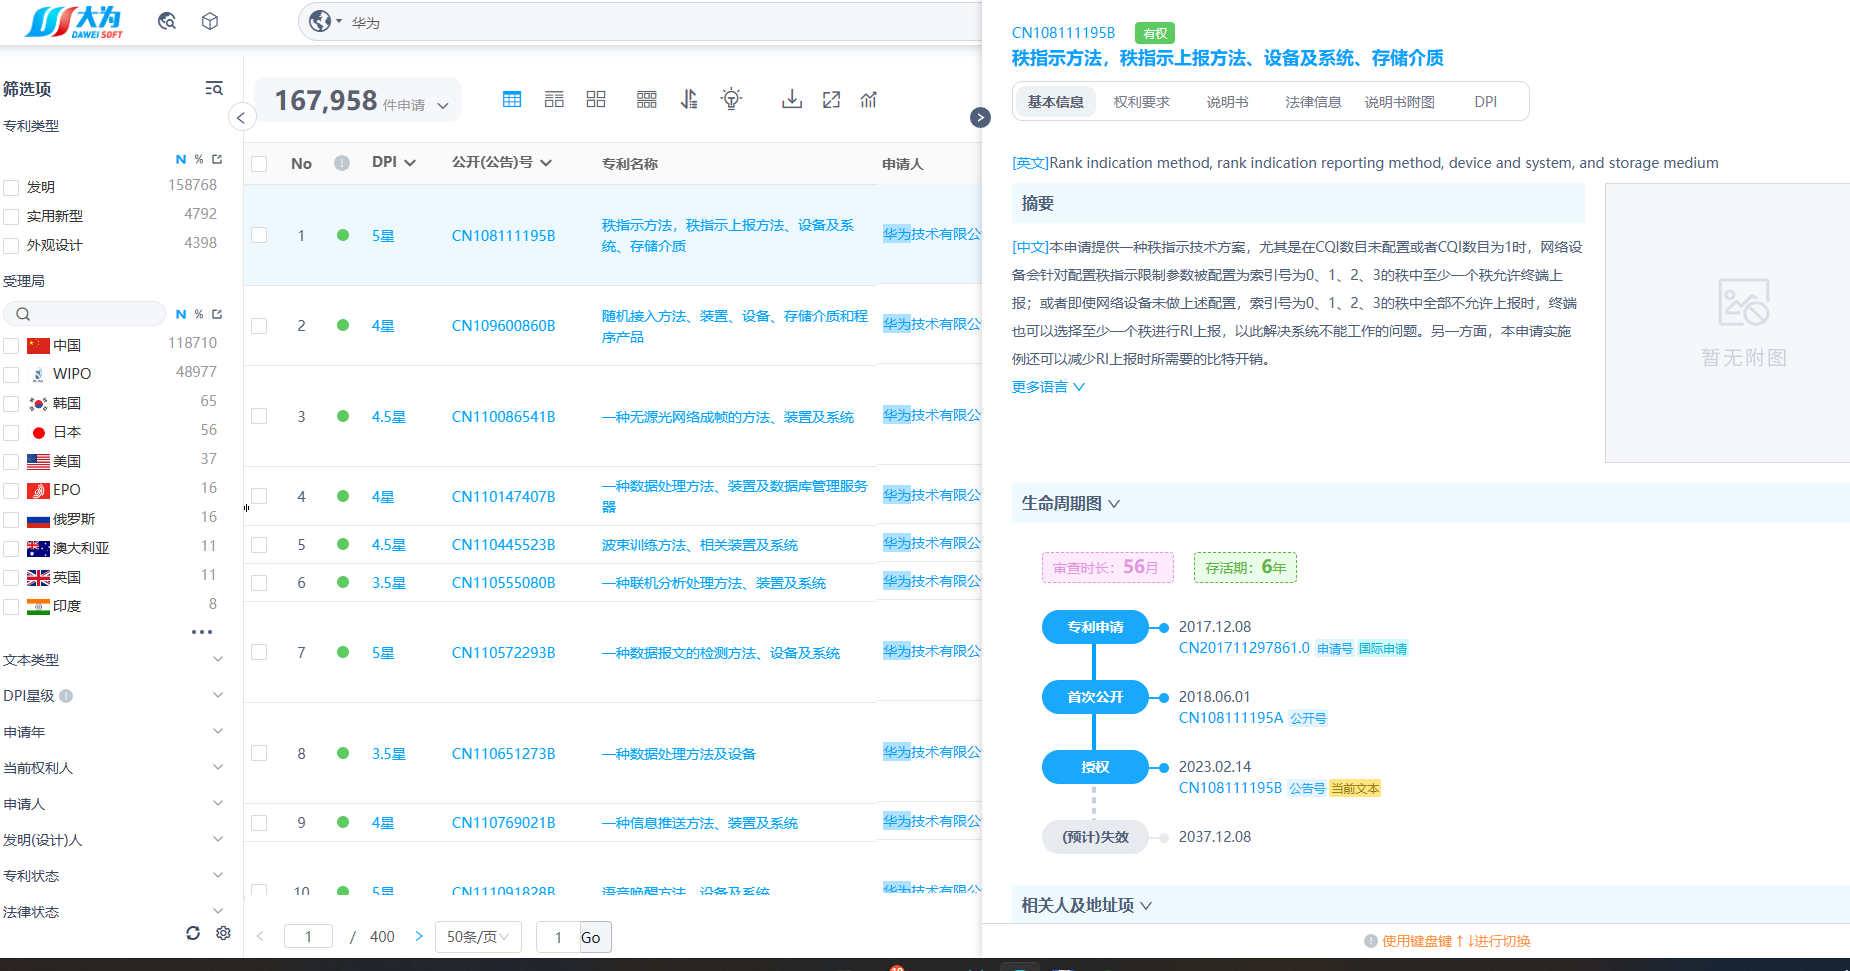Open patent link CN110086541B
1850x971 pixels.
click(x=503, y=417)
